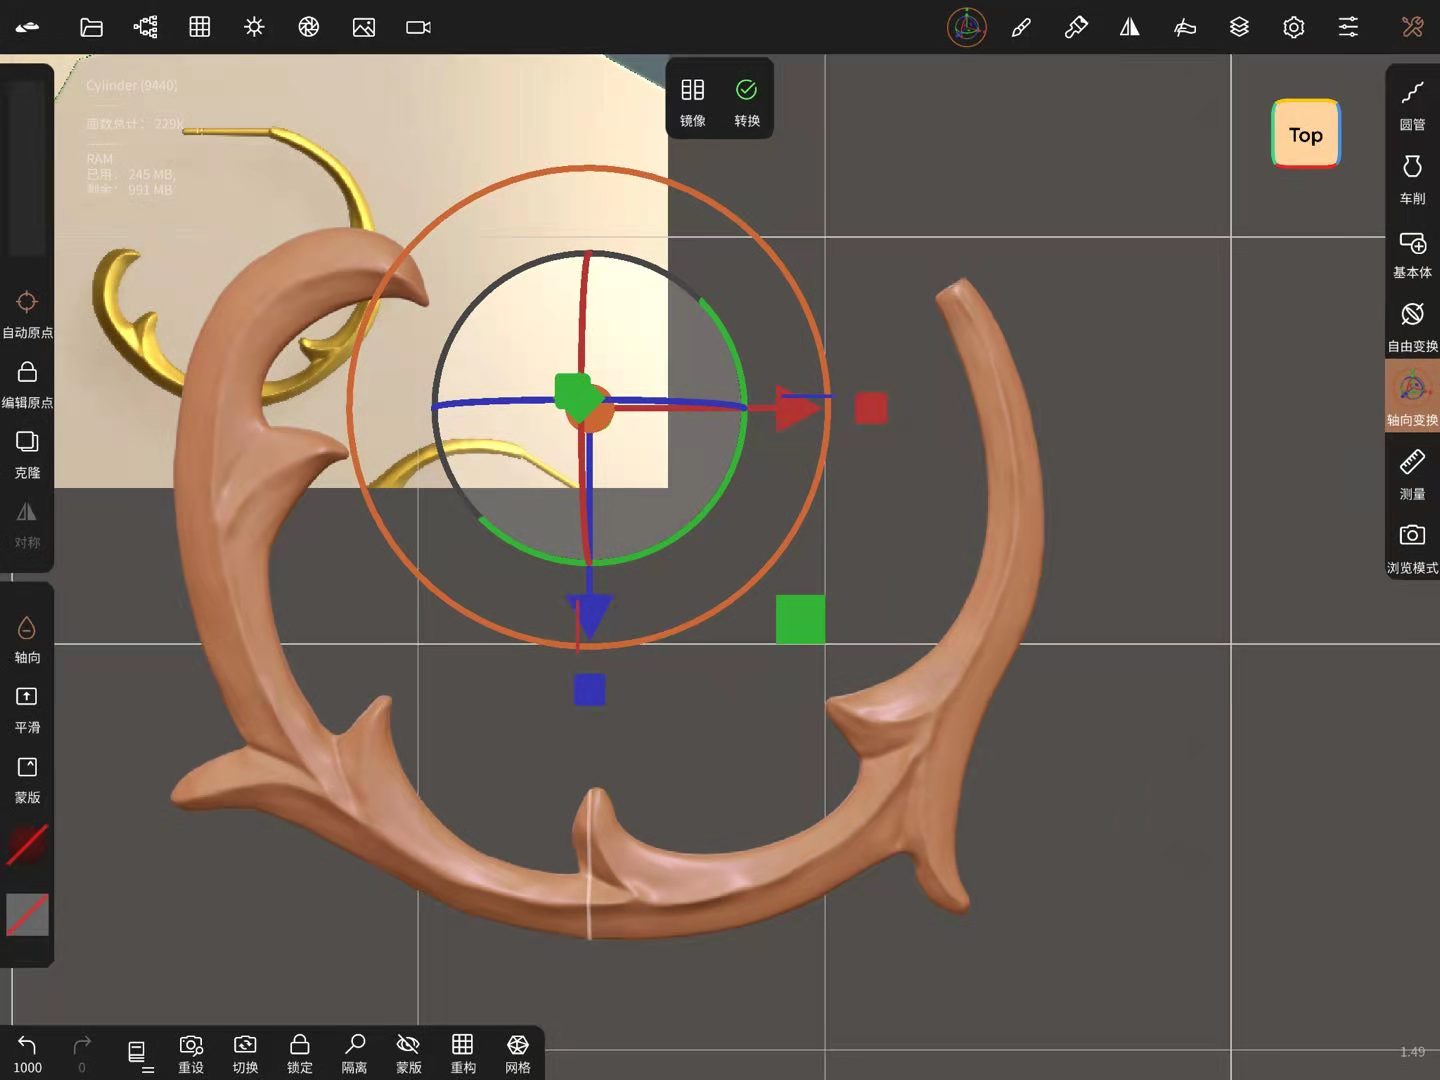This screenshot has width=1440, height=1080.
Task: Open the interface sliders menu
Action: (1348, 27)
